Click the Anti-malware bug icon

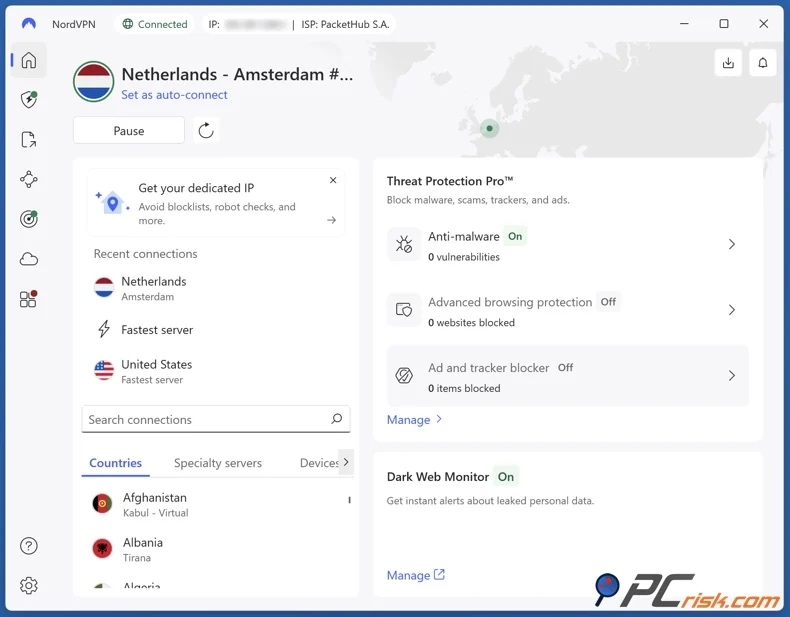pos(404,244)
